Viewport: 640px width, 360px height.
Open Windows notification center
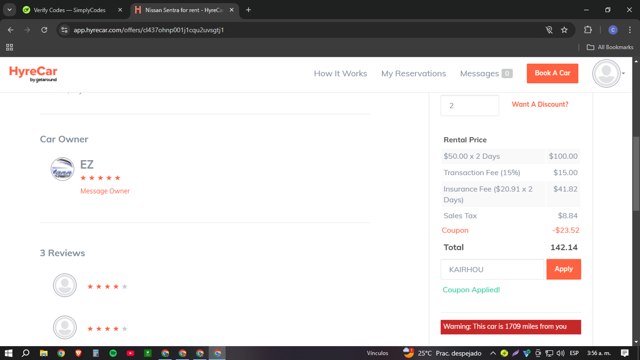pos(624,353)
